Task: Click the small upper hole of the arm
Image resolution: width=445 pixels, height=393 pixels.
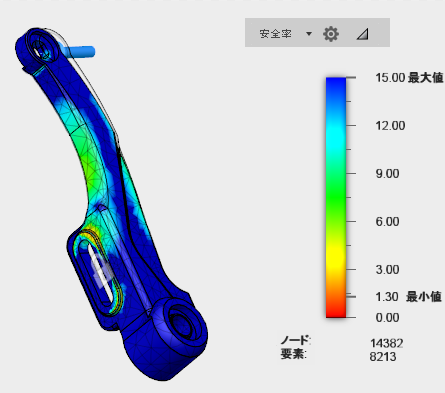Action: click(x=39, y=50)
